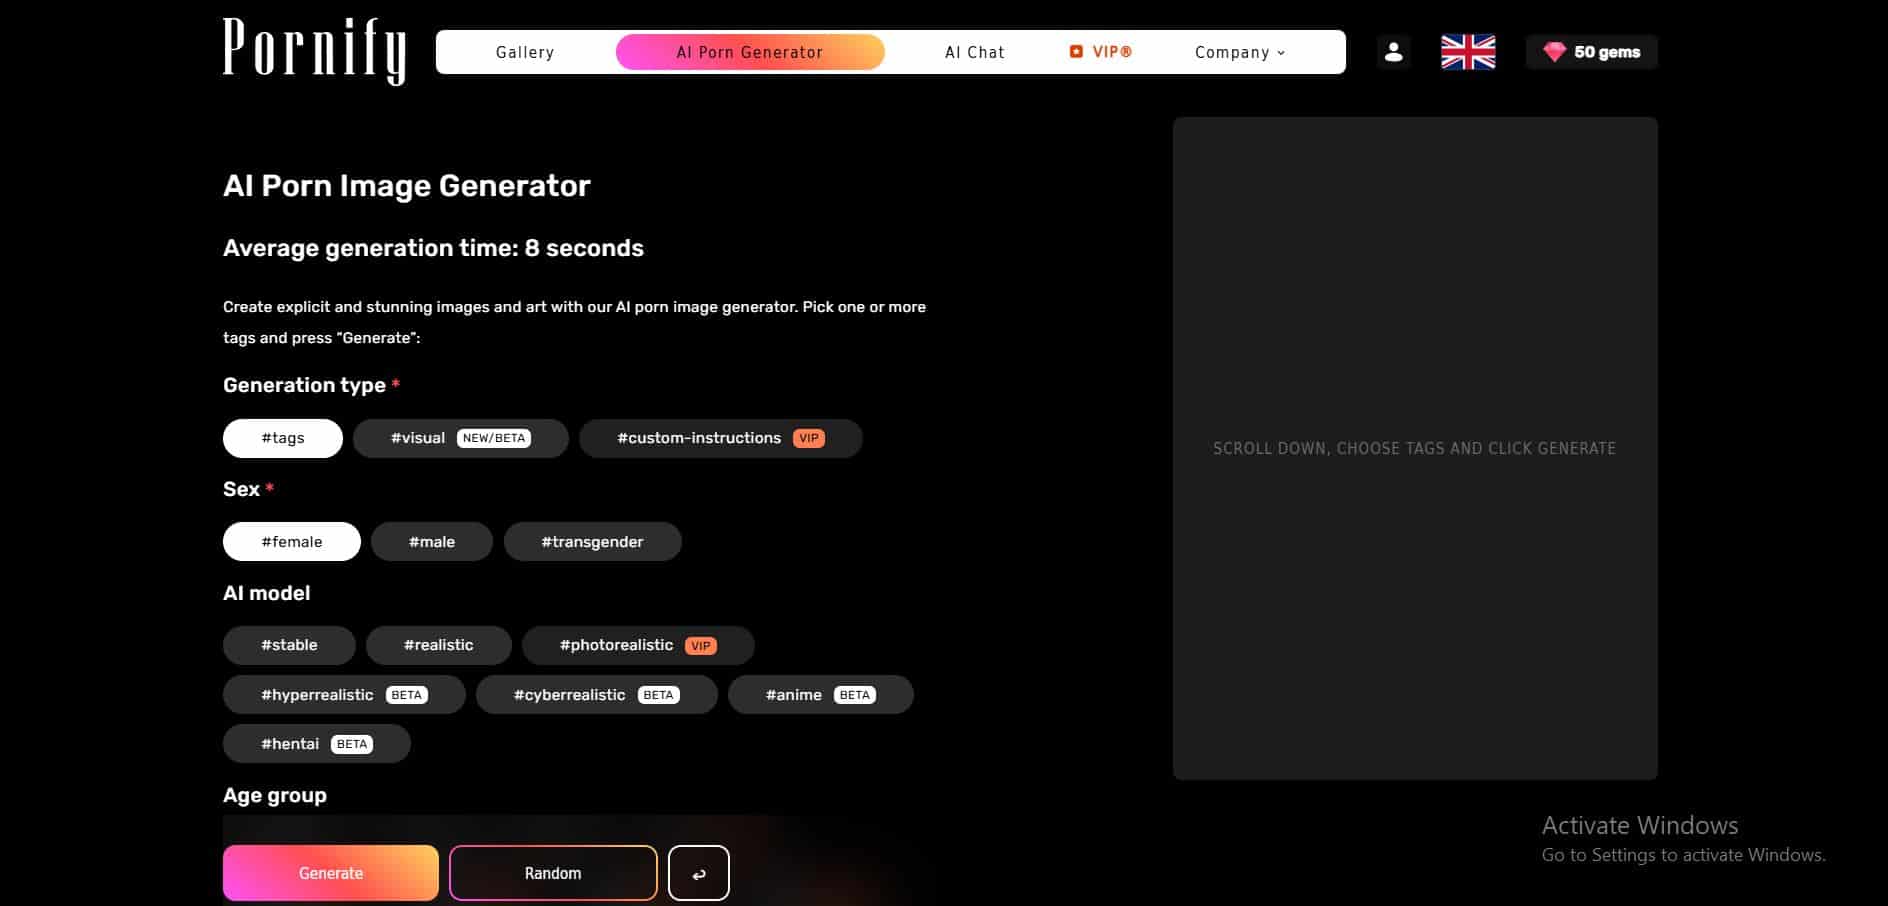Pick the #cyberrealistic AI model
Screen dimensions: 1888x906
597,694
